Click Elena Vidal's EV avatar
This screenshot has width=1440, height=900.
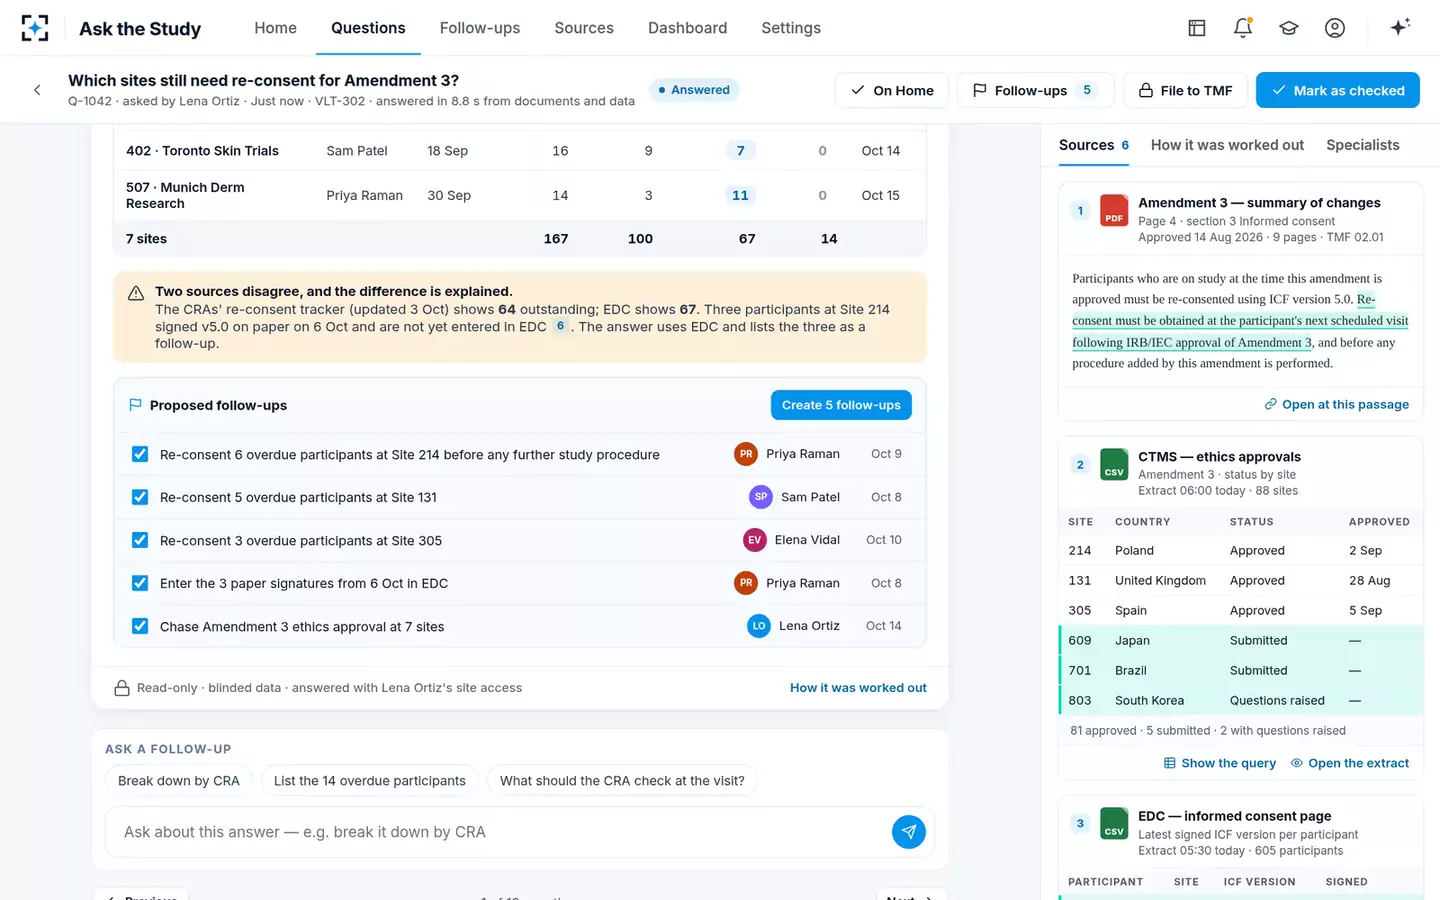(755, 540)
